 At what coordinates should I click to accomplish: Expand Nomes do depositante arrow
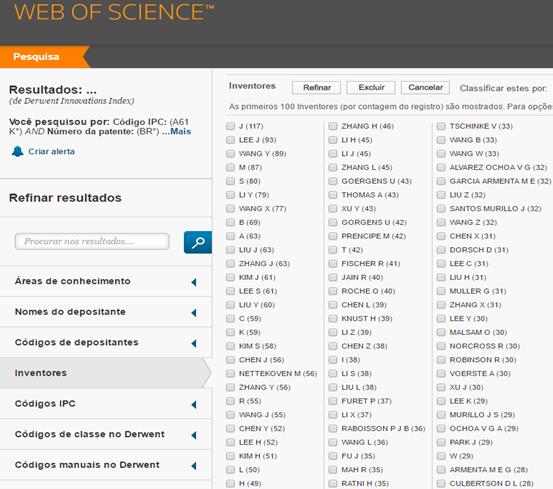[x=194, y=312]
